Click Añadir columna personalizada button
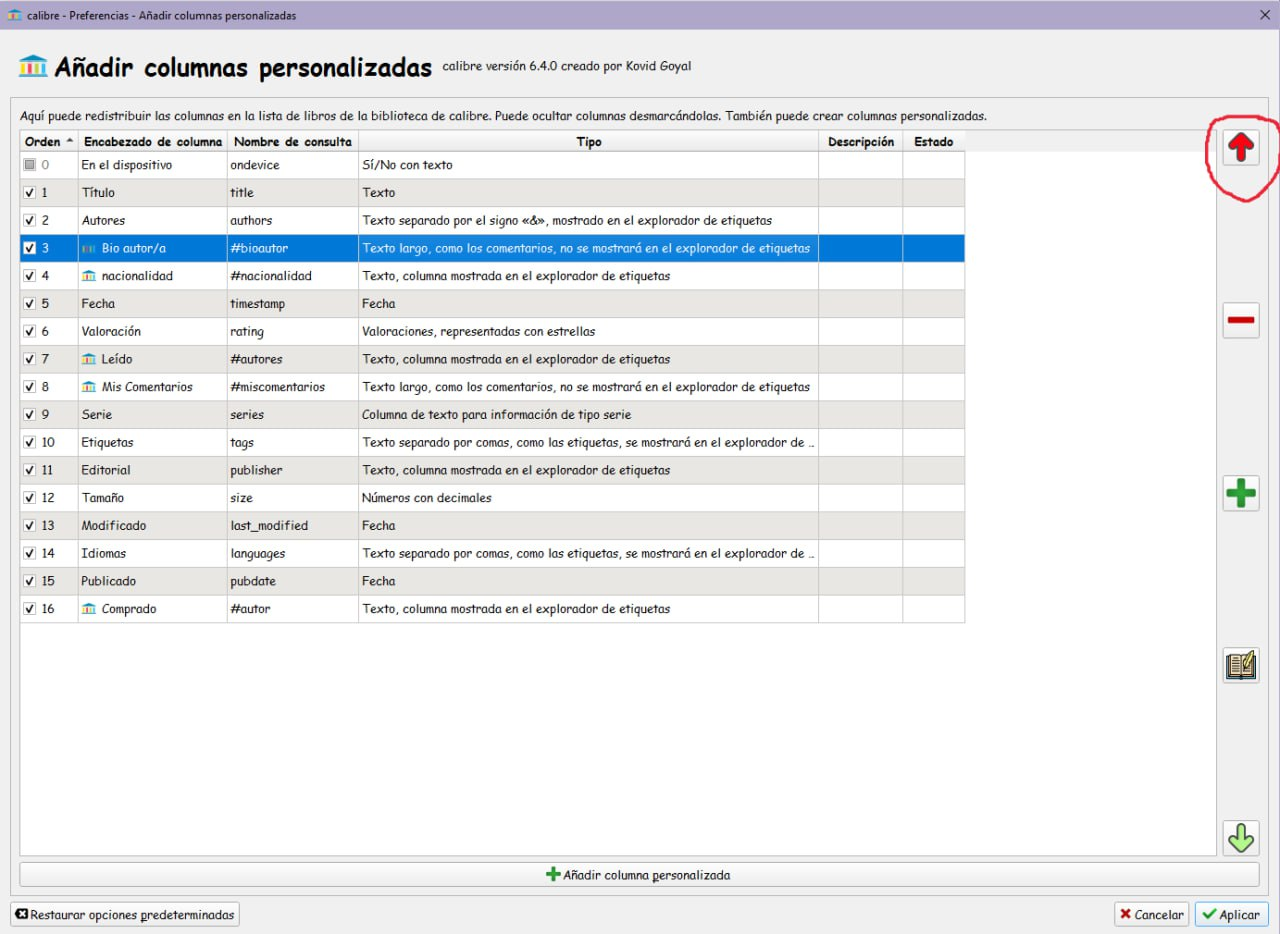Image resolution: width=1280 pixels, height=934 pixels. (x=639, y=875)
